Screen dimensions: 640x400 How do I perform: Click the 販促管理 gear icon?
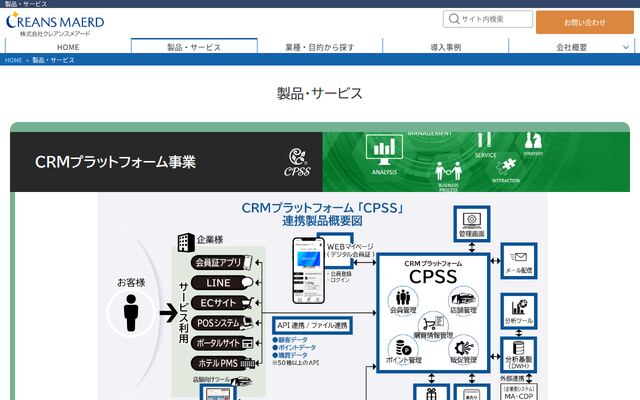click(x=463, y=347)
